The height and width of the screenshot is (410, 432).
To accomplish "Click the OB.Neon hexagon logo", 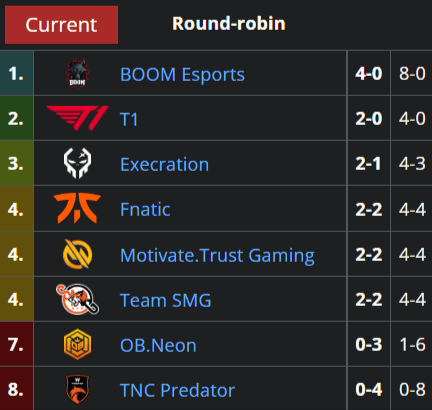I will point(77,344).
